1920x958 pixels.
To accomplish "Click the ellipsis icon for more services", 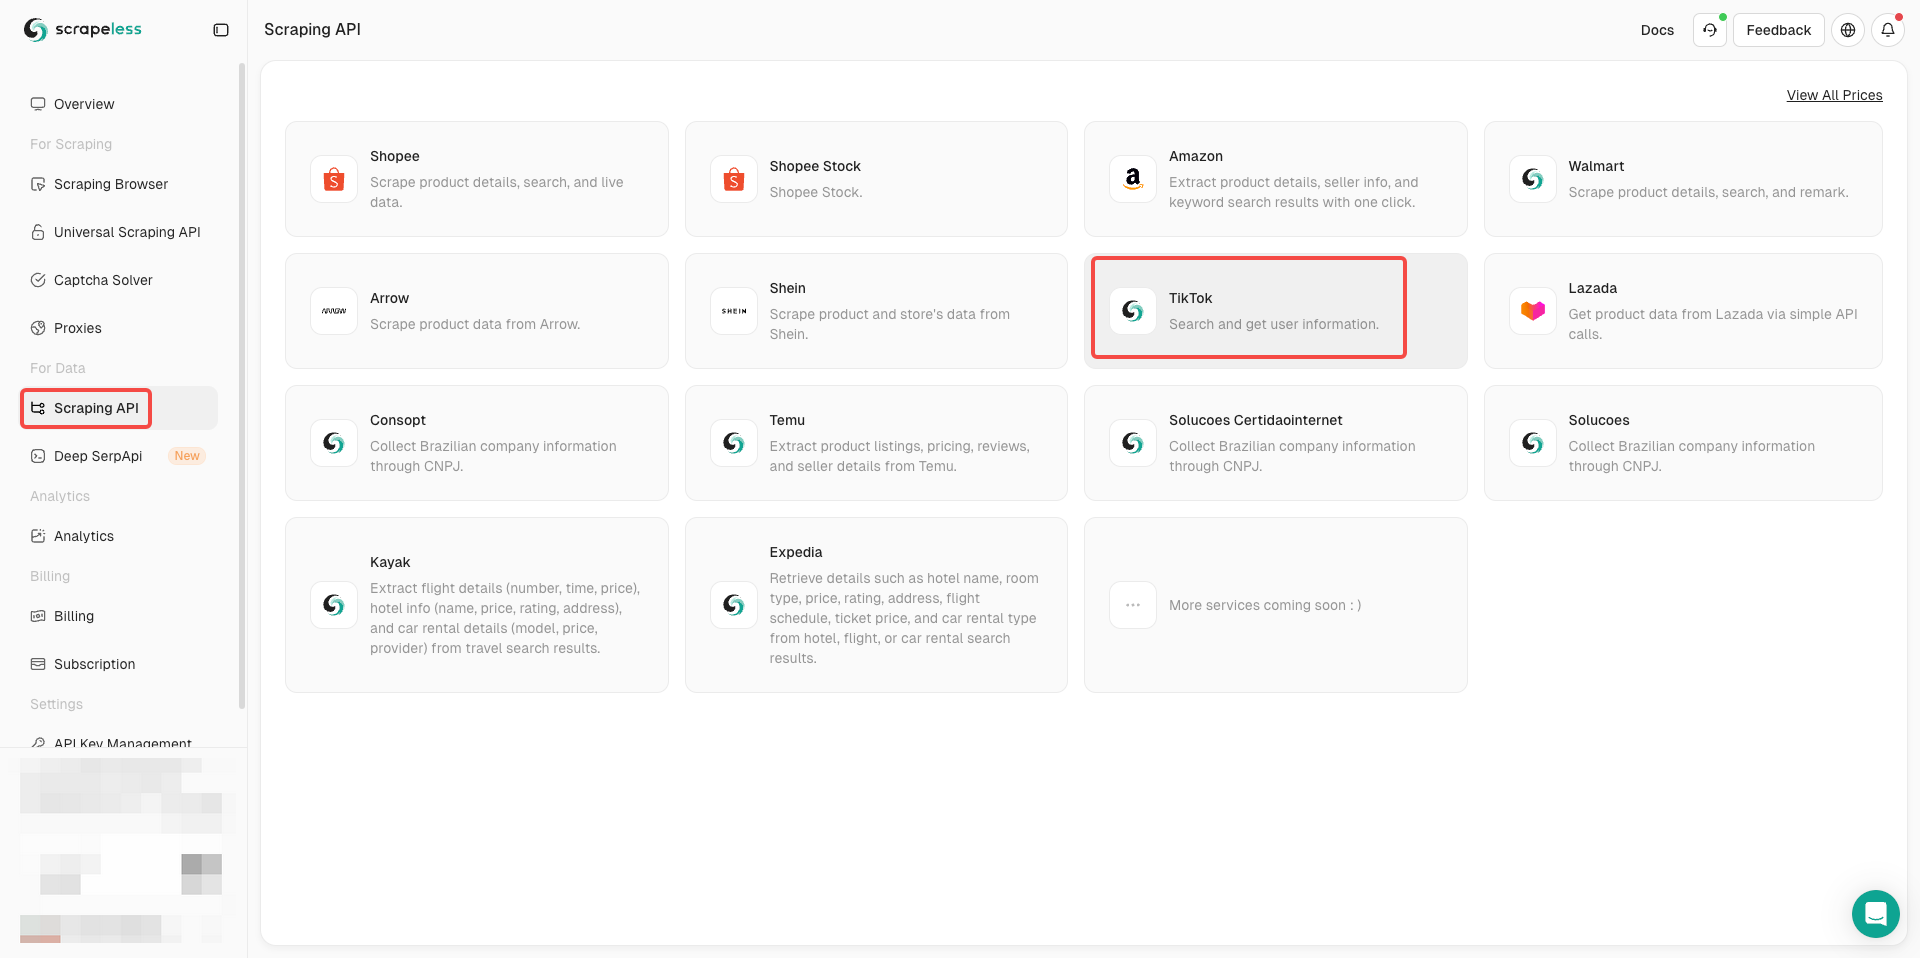I will (1133, 605).
